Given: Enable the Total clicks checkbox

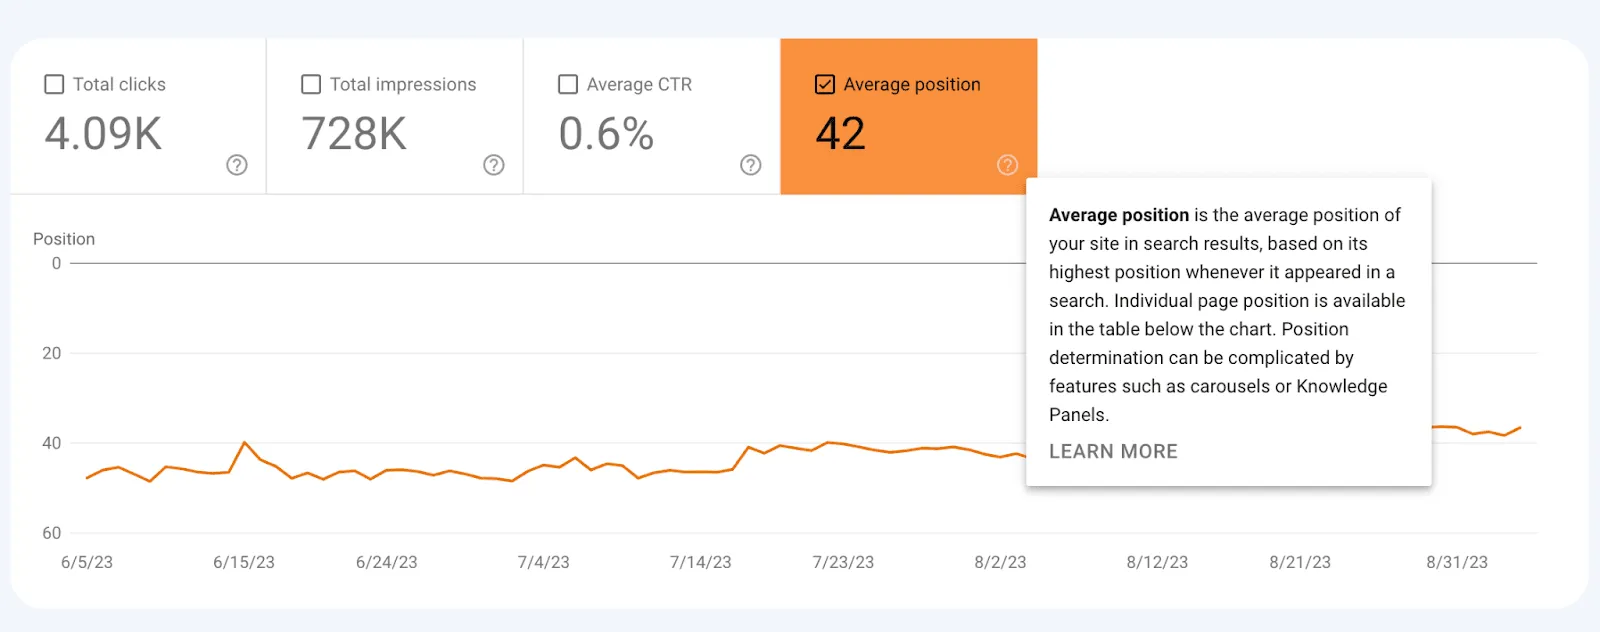Looking at the screenshot, I should click(55, 85).
